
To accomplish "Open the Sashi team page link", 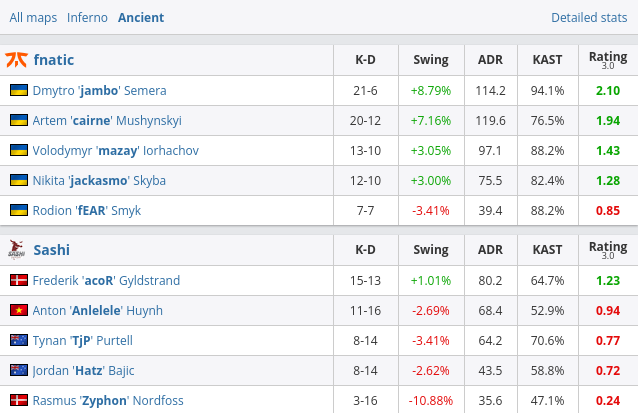I will click(x=52, y=250).
